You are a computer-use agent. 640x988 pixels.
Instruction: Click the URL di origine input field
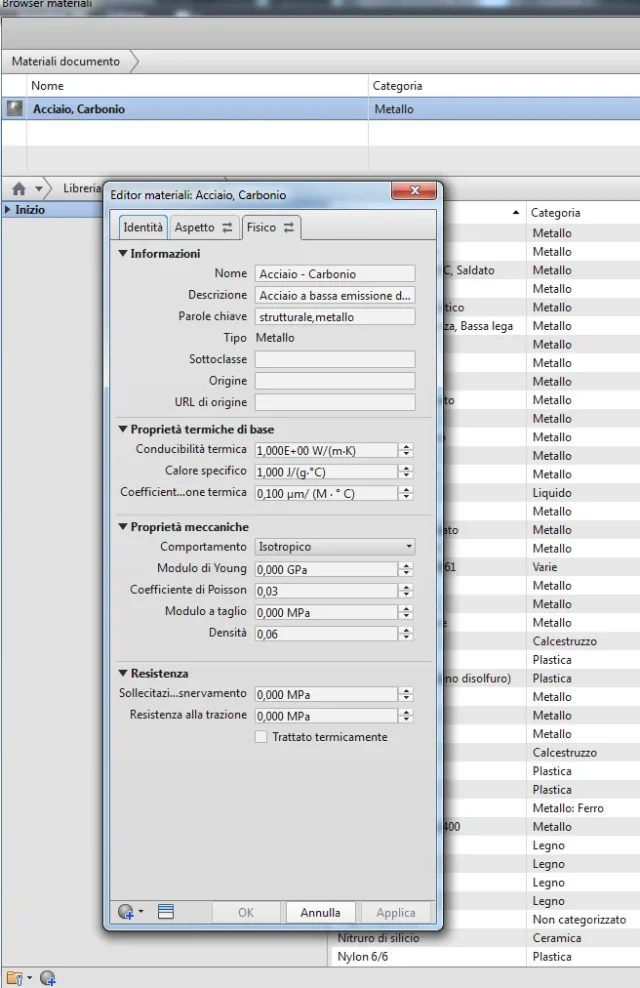[334, 402]
